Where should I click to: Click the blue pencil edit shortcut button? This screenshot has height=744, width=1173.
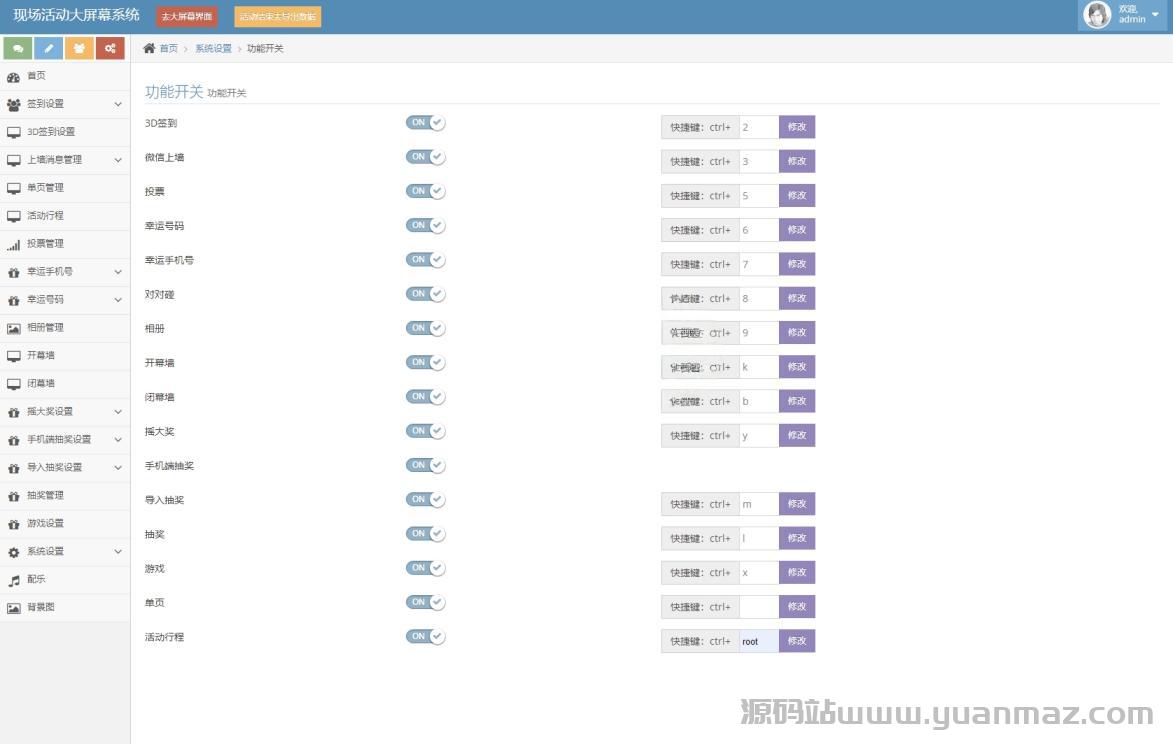[x=48, y=48]
